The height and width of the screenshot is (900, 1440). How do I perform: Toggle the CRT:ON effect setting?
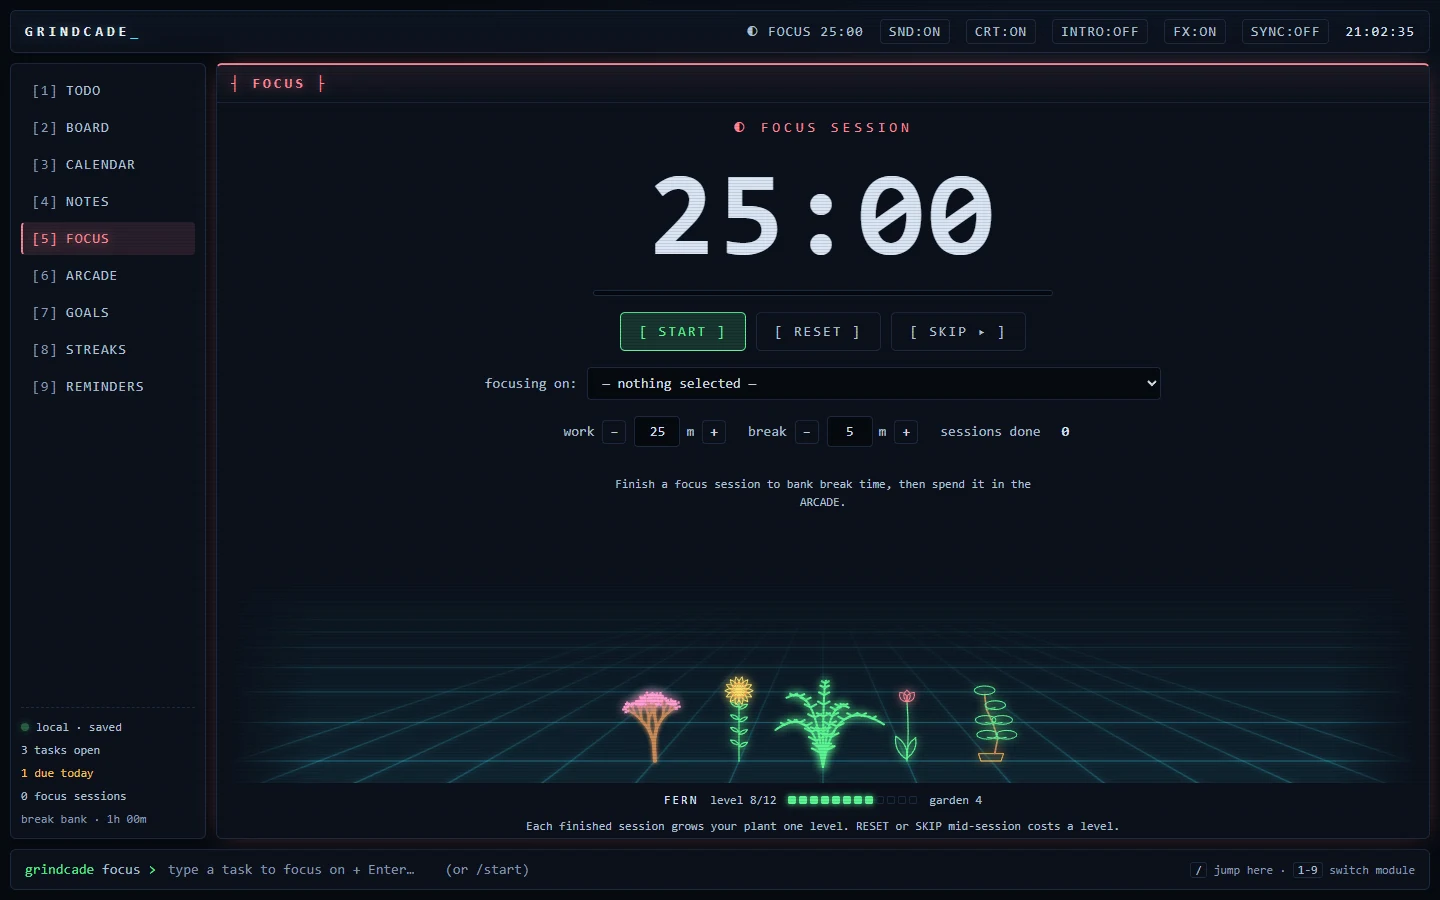pos(1001,32)
